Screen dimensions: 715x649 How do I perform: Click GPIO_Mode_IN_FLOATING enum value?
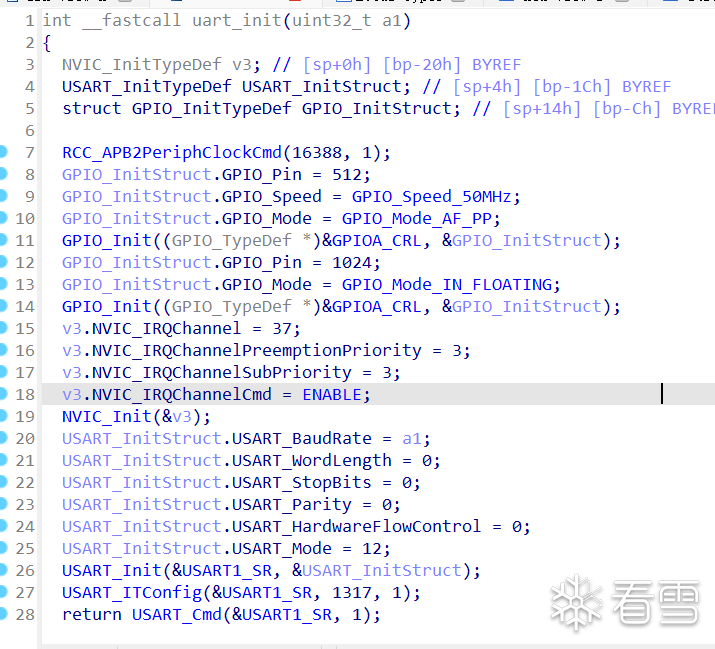(447, 285)
